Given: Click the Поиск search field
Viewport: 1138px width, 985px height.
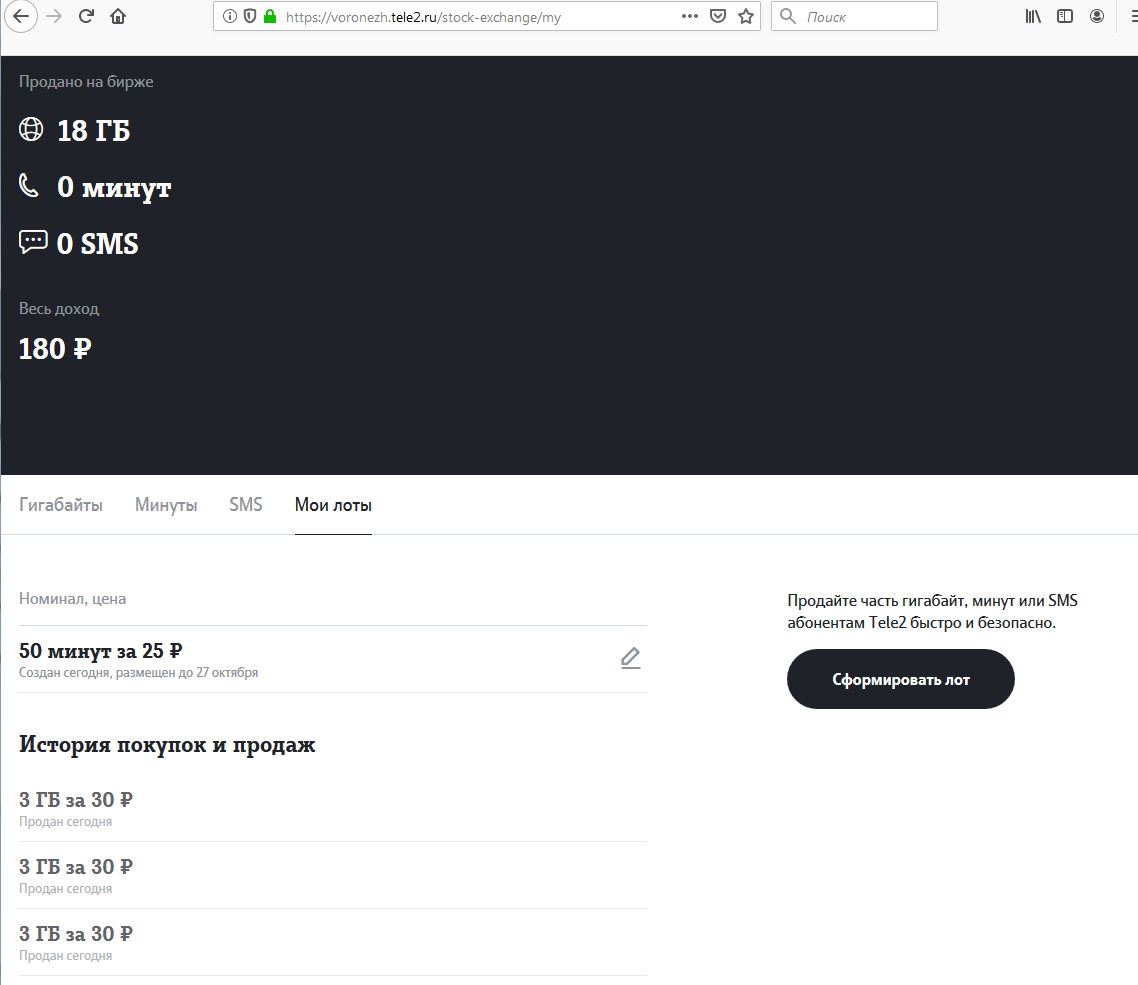Looking at the screenshot, I should (x=854, y=16).
